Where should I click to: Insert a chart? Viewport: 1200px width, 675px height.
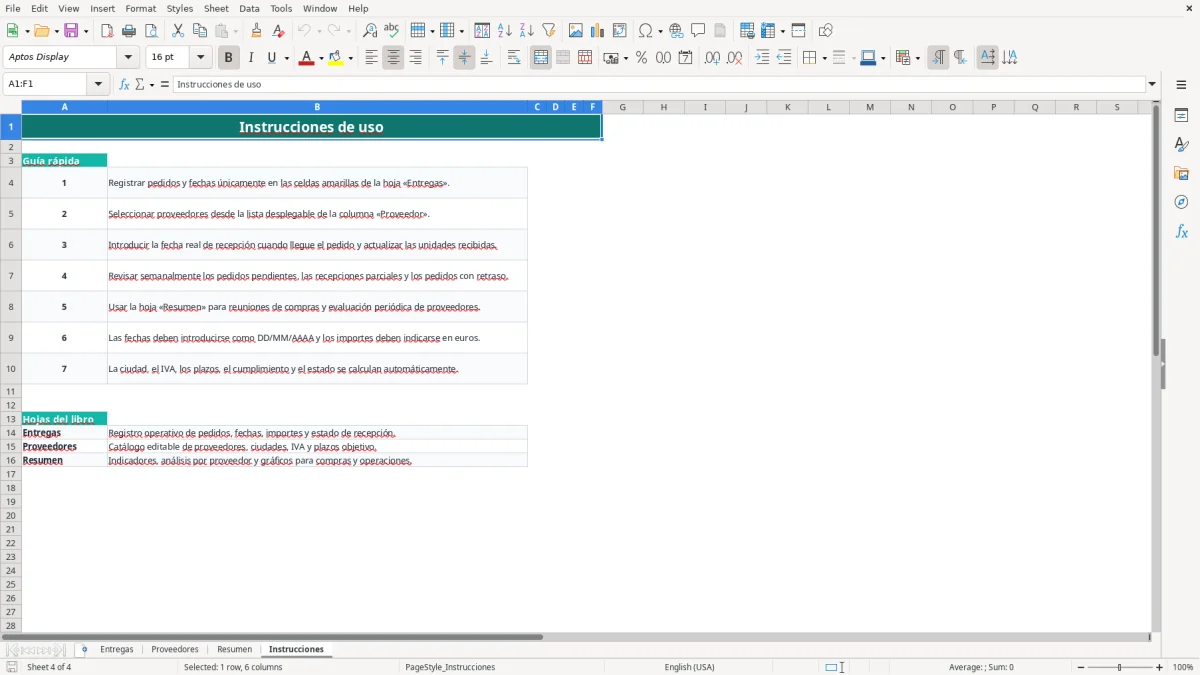598,31
